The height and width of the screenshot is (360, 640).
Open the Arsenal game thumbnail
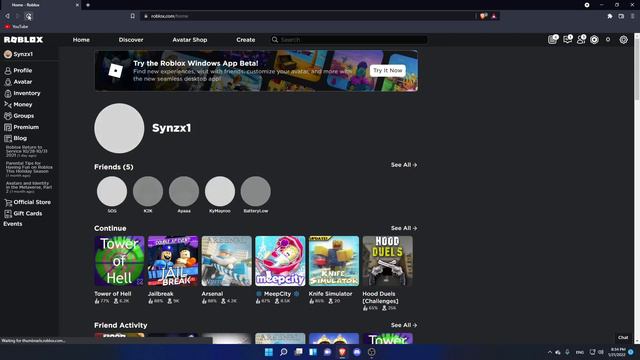[227, 261]
